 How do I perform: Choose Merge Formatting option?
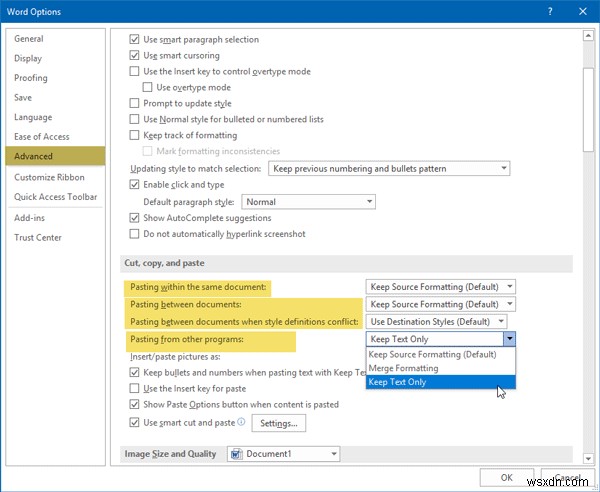440,368
